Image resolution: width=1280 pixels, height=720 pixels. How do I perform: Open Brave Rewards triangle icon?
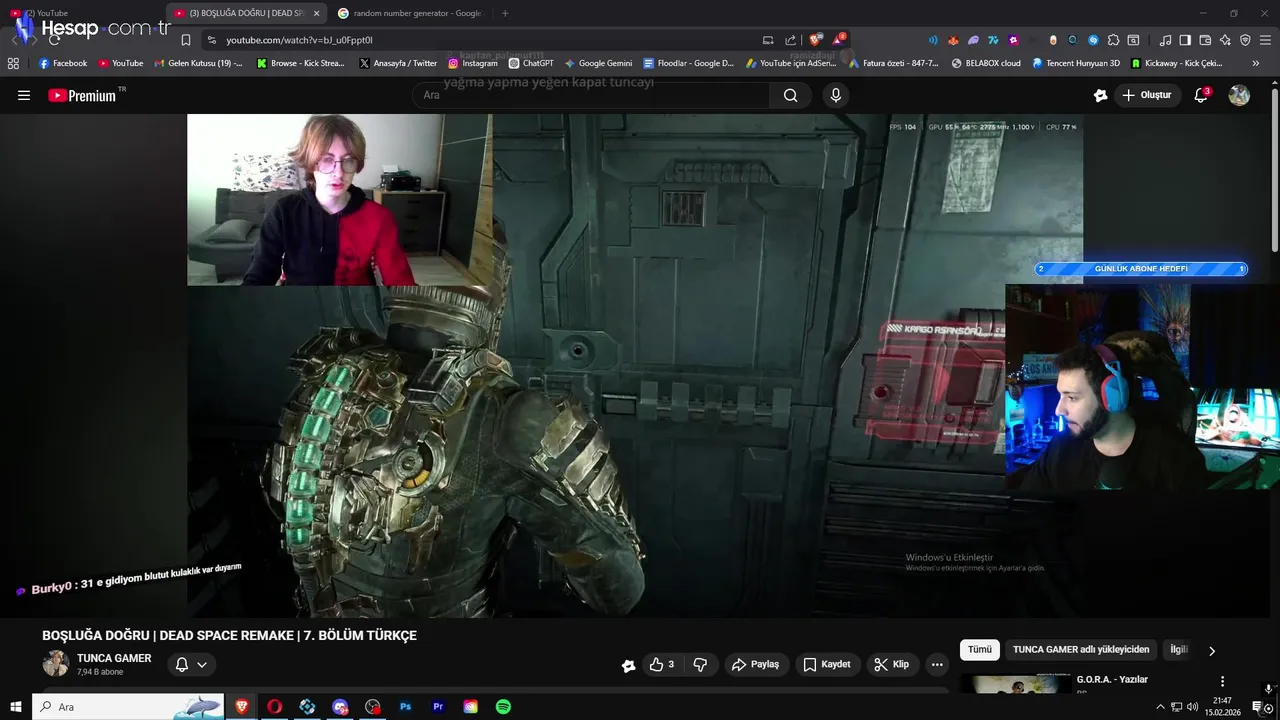[838, 40]
